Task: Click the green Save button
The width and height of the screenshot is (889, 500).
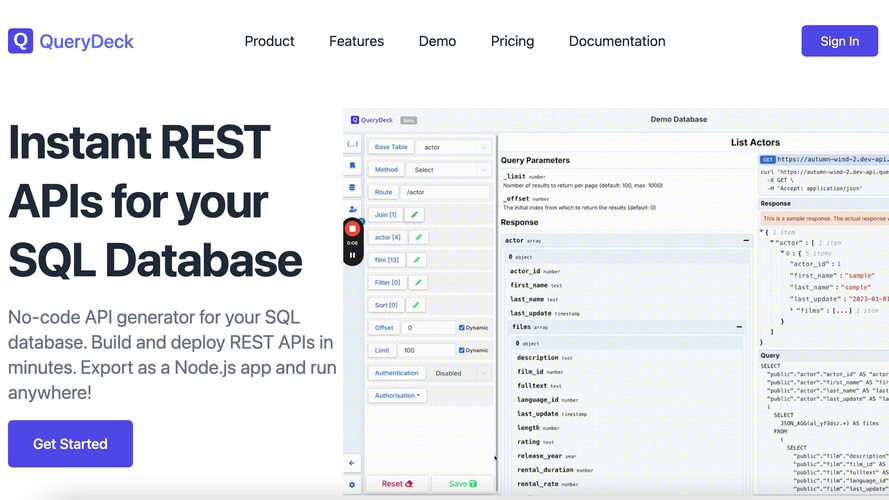Action: pyautogui.click(x=463, y=484)
